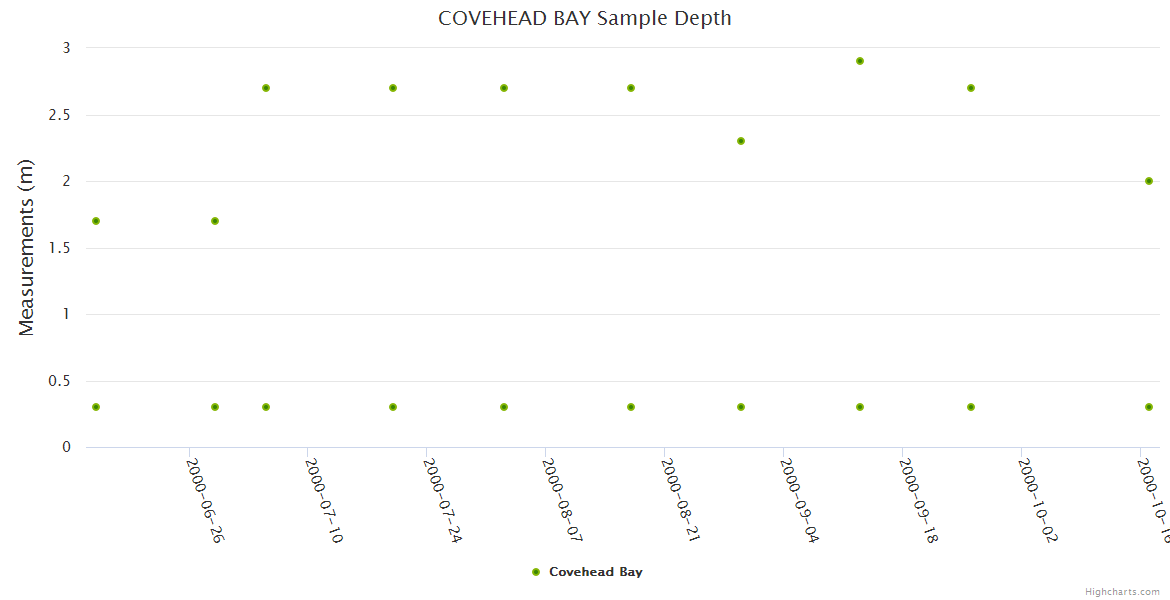Click the 0.3 m point below the 2.9 m point
The width and height of the screenshot is (1170, 600).
coord(860,407)
